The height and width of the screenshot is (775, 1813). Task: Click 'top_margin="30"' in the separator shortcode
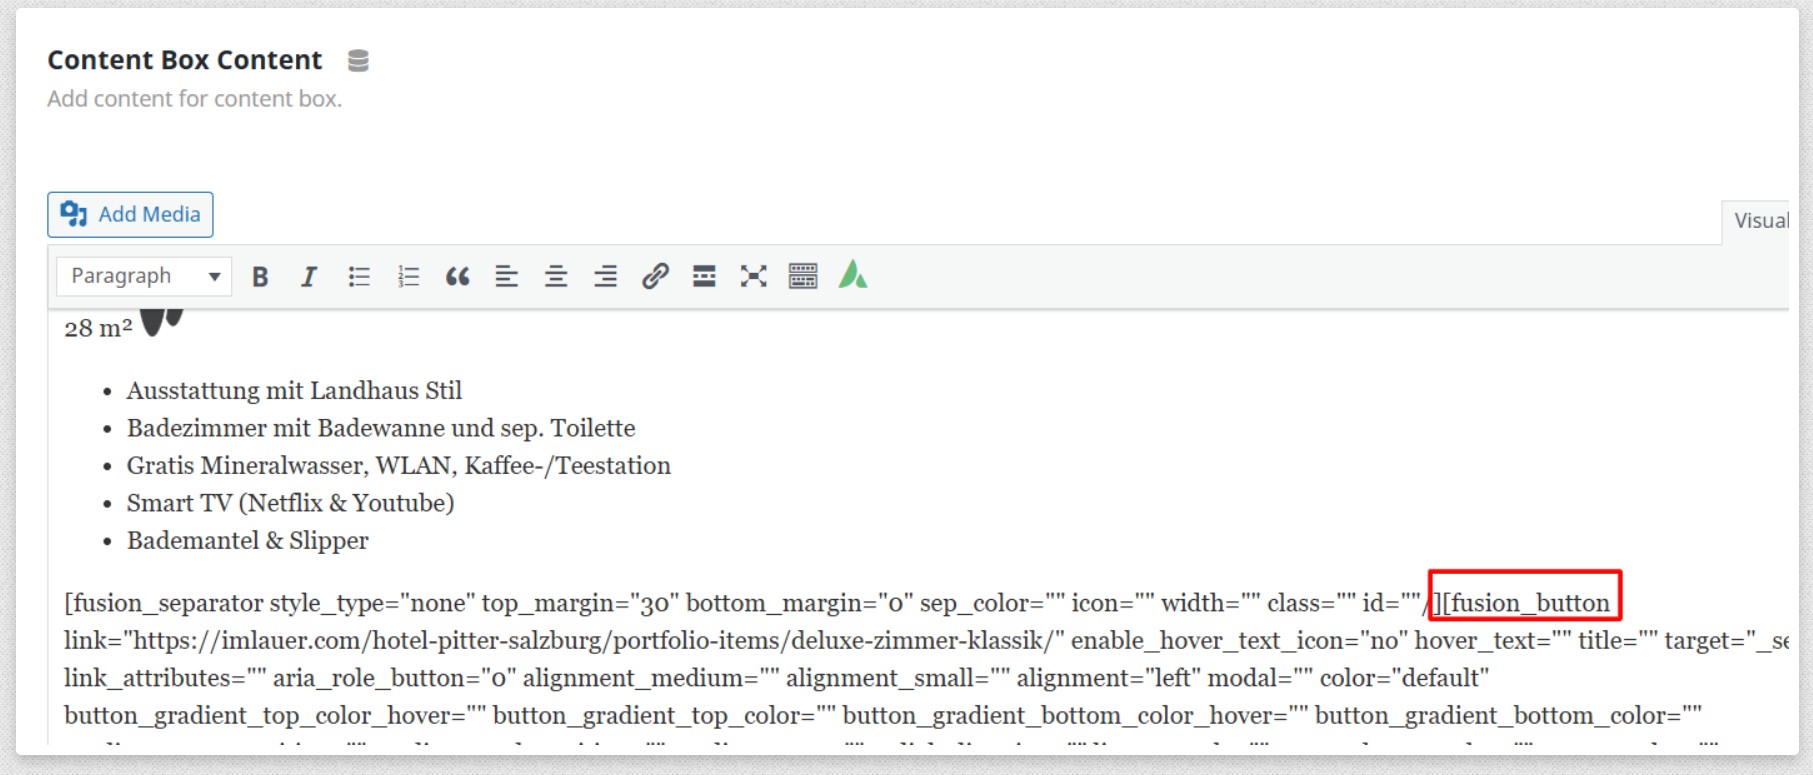[580, 604]
